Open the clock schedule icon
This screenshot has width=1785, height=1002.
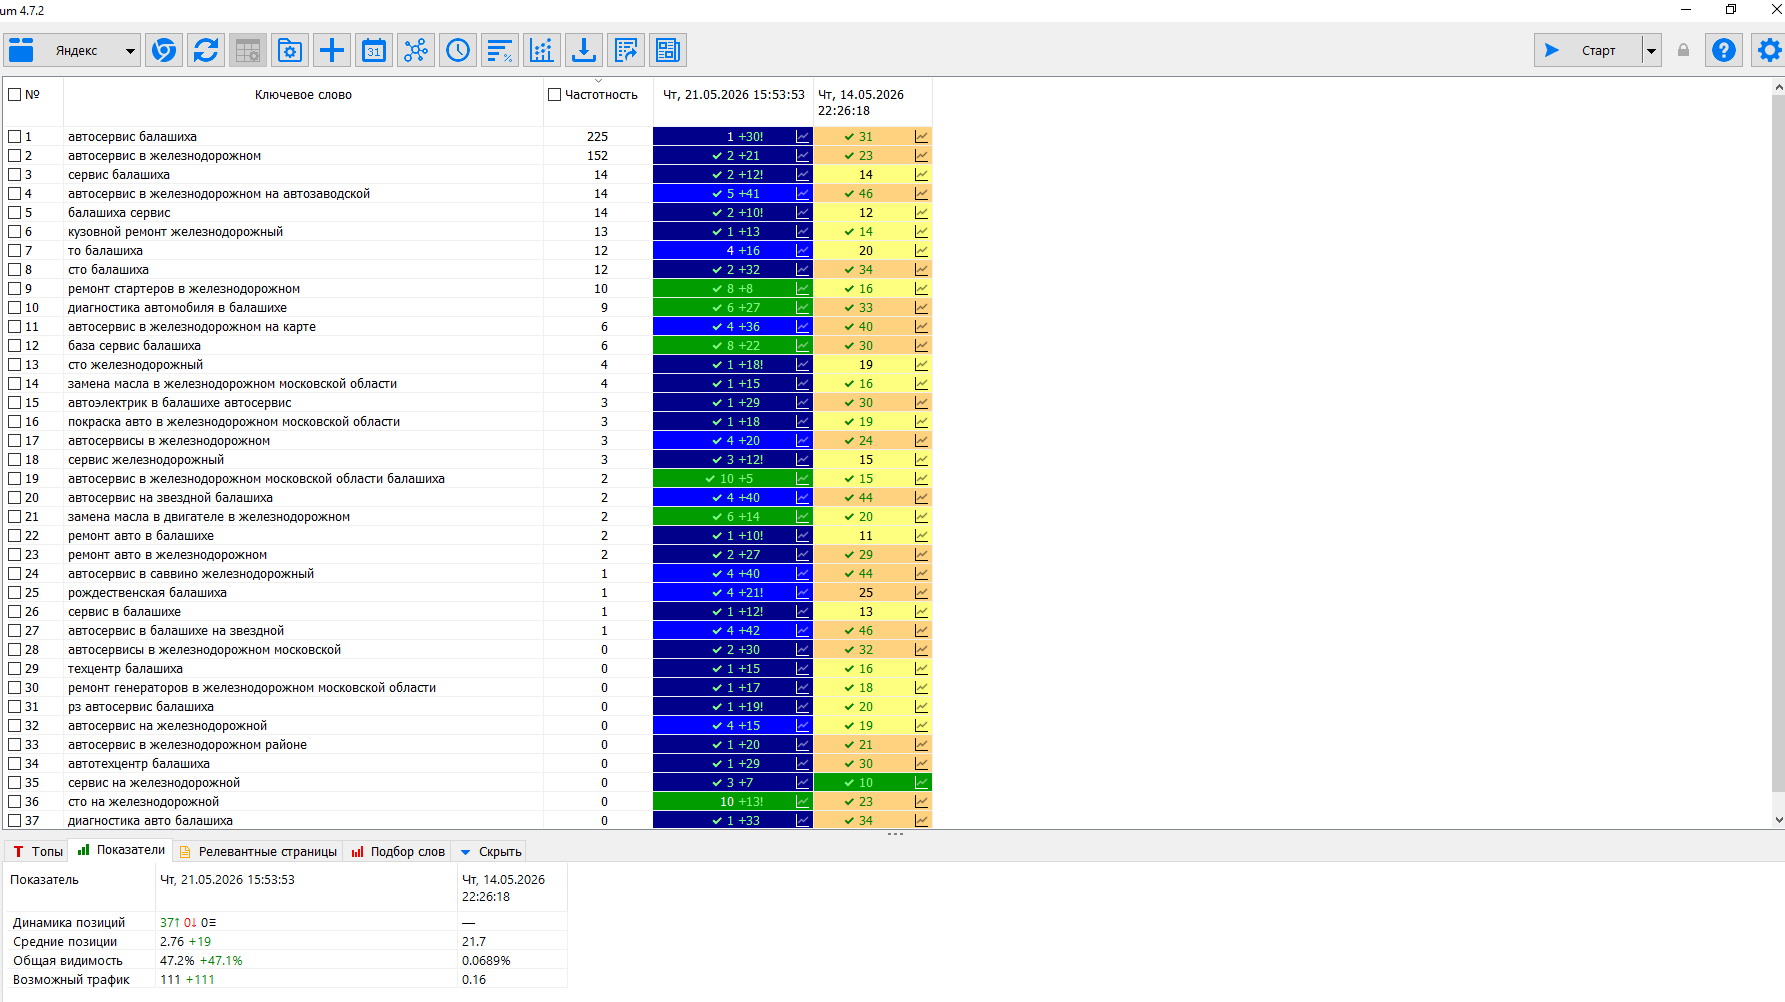(458, 50)
